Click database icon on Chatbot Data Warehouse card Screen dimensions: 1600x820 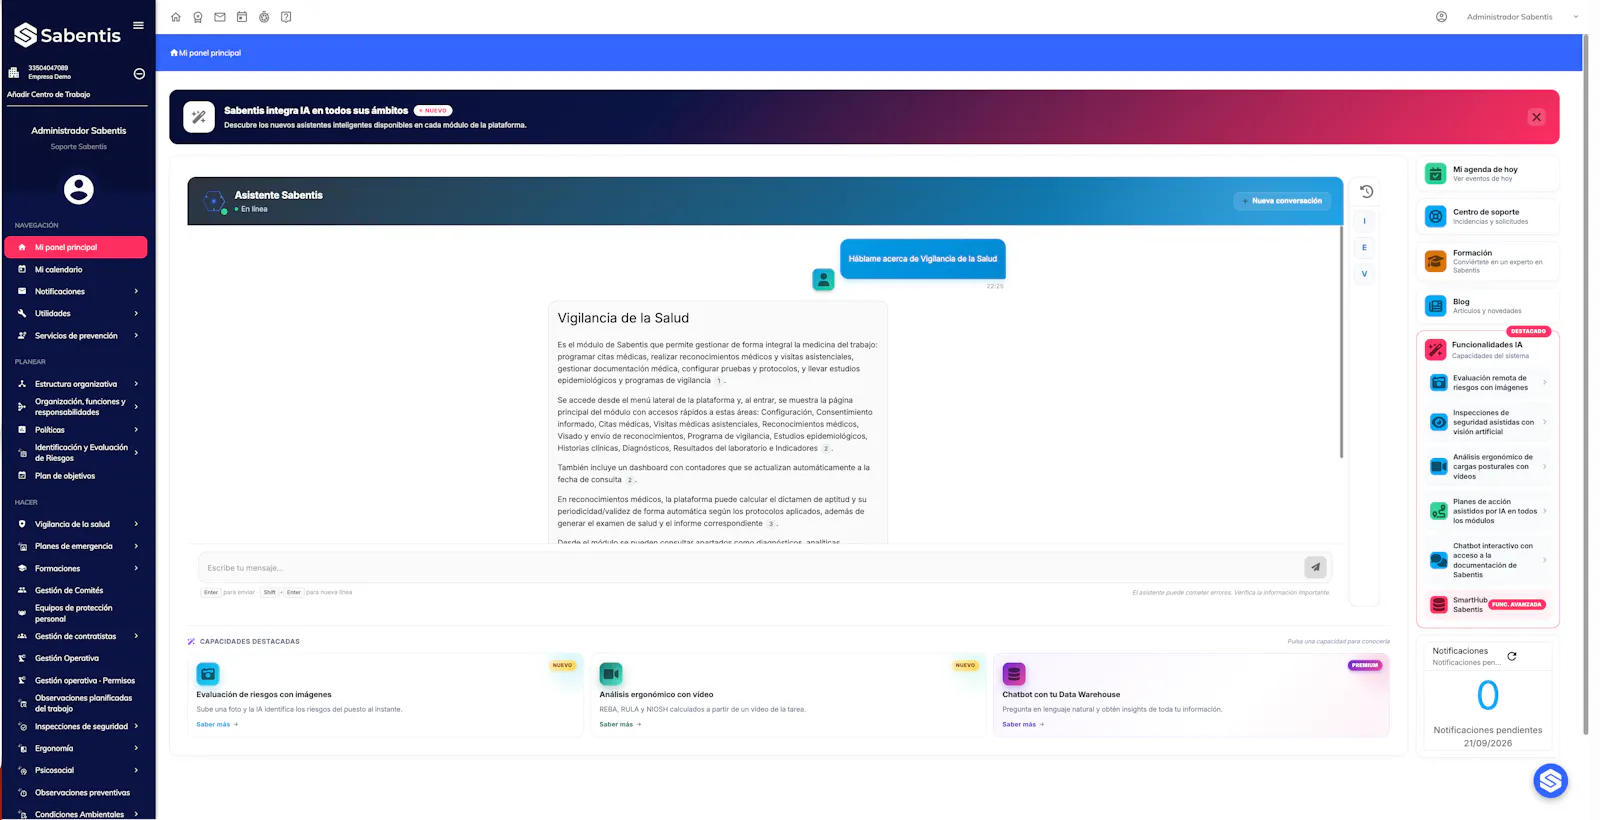pyautogui.click(x=1014, y=674)
